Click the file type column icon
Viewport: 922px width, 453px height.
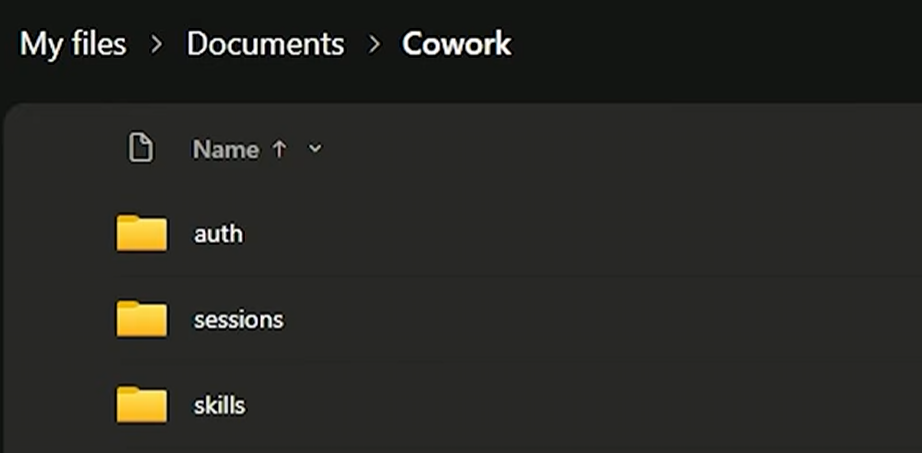(141, 148)
